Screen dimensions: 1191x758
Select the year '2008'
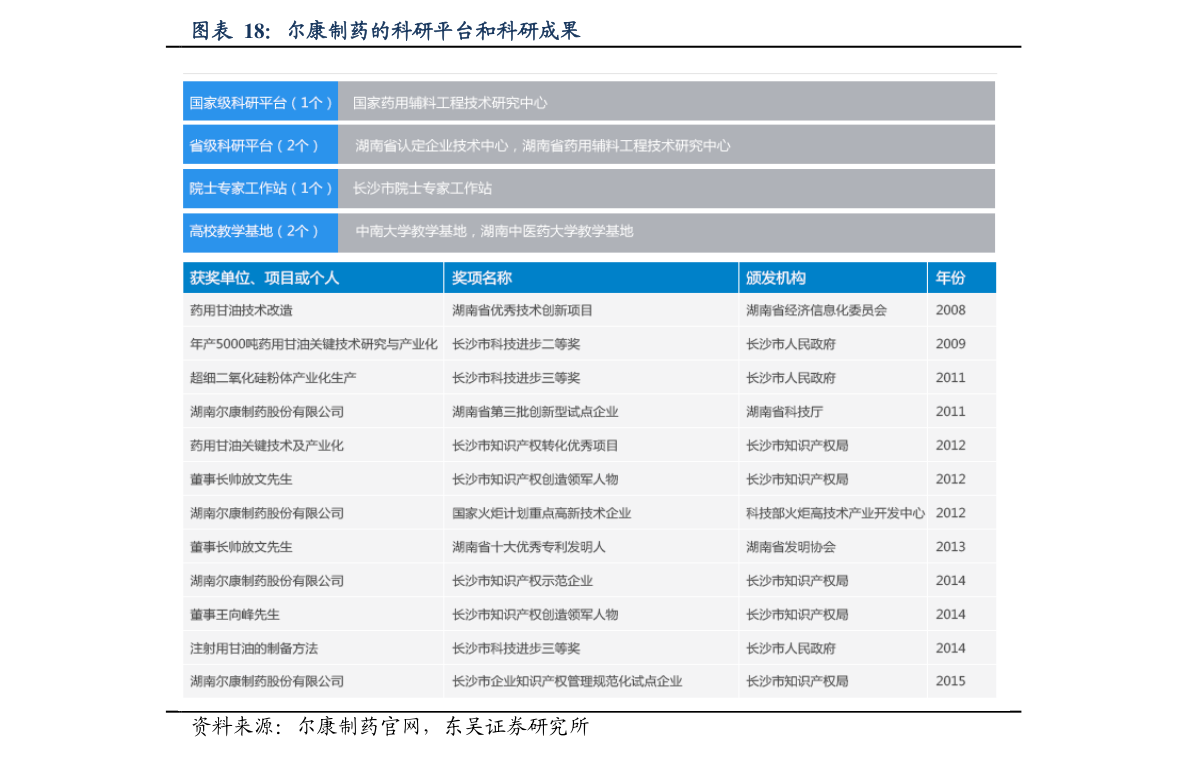tap(950, 310)
